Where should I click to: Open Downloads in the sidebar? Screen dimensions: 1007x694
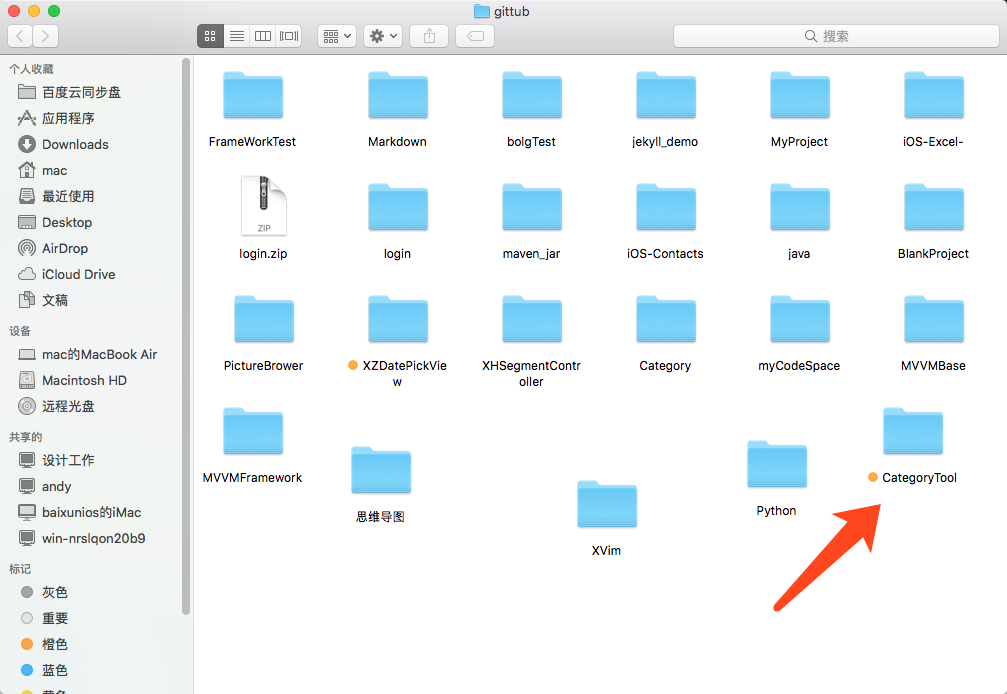(x=75, y=144)
